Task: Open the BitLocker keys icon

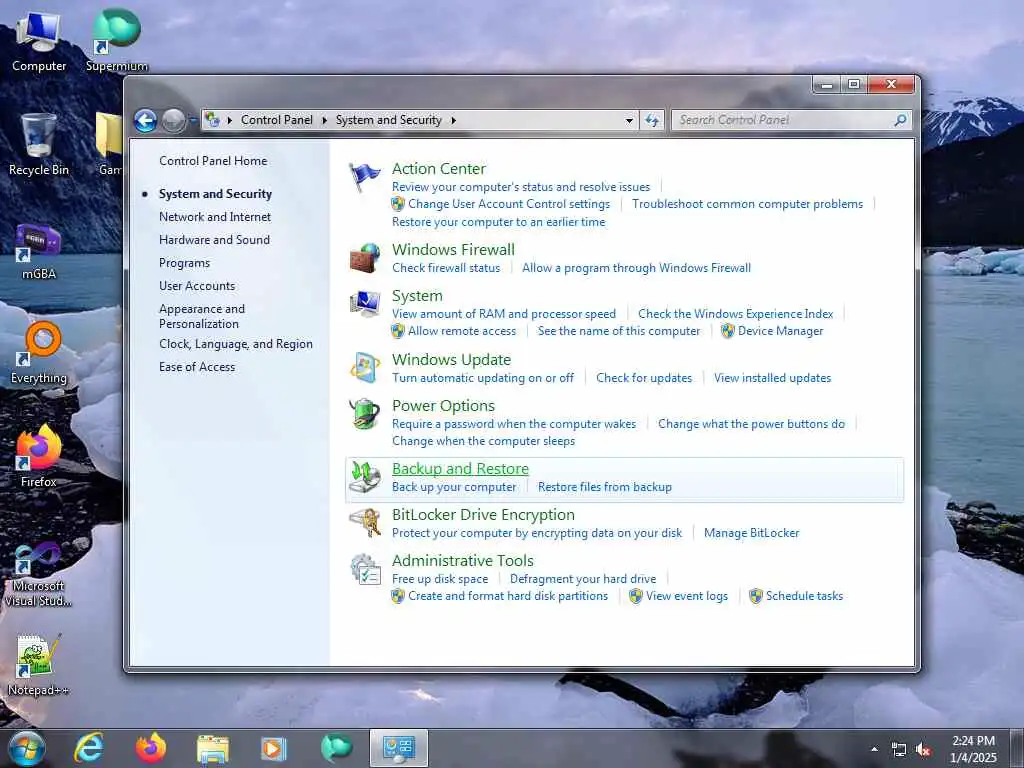Action: 364,523
